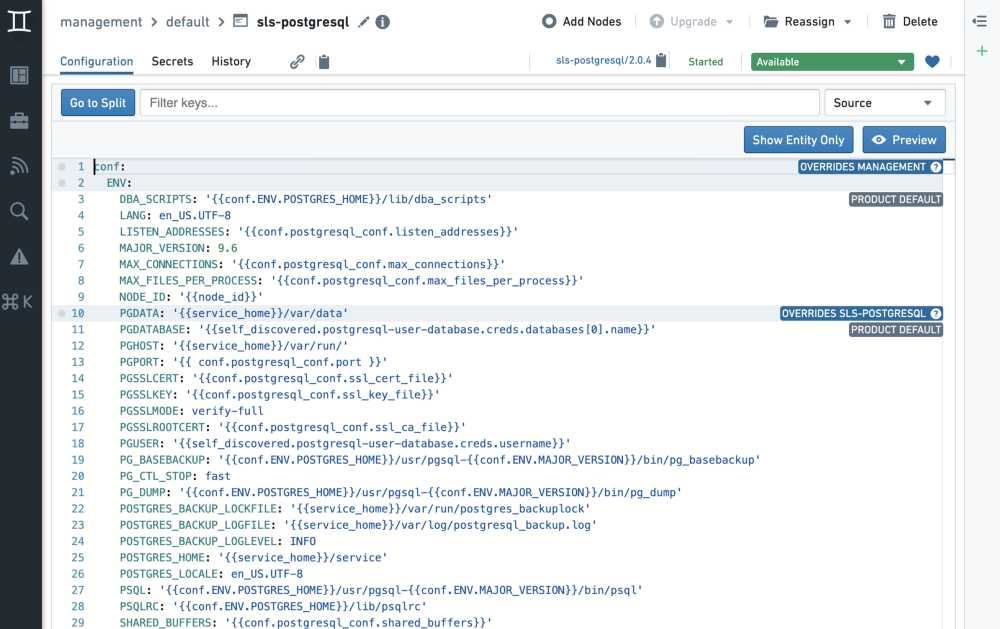This screenshot has width=1000, height=629.
Task: Open the warning alerts icon in sidebar
Action: tap(19, 257)
